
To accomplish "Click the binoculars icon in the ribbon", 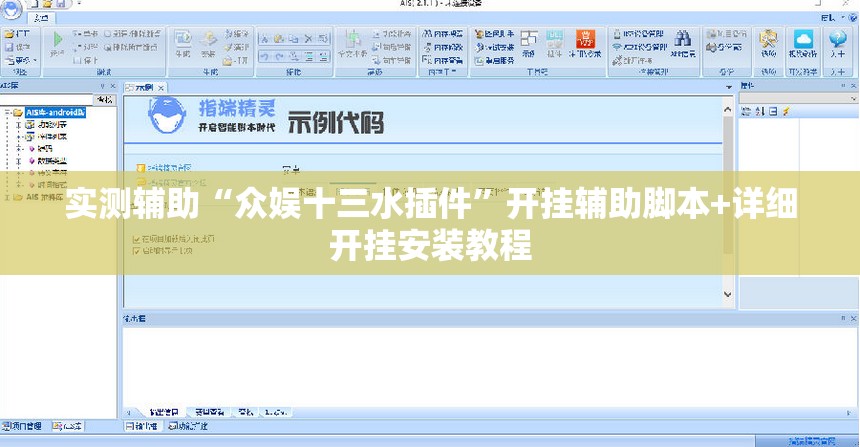I will [683, 38].
